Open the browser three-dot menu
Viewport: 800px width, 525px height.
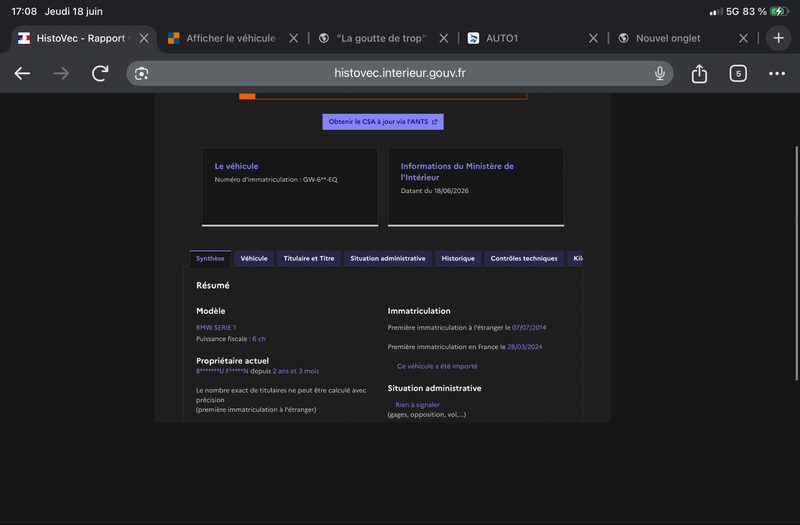click(x=777, y=73)
